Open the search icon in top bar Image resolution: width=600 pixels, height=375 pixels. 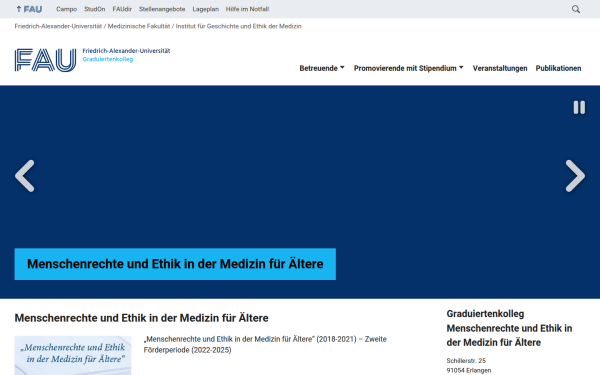(576, 9)
